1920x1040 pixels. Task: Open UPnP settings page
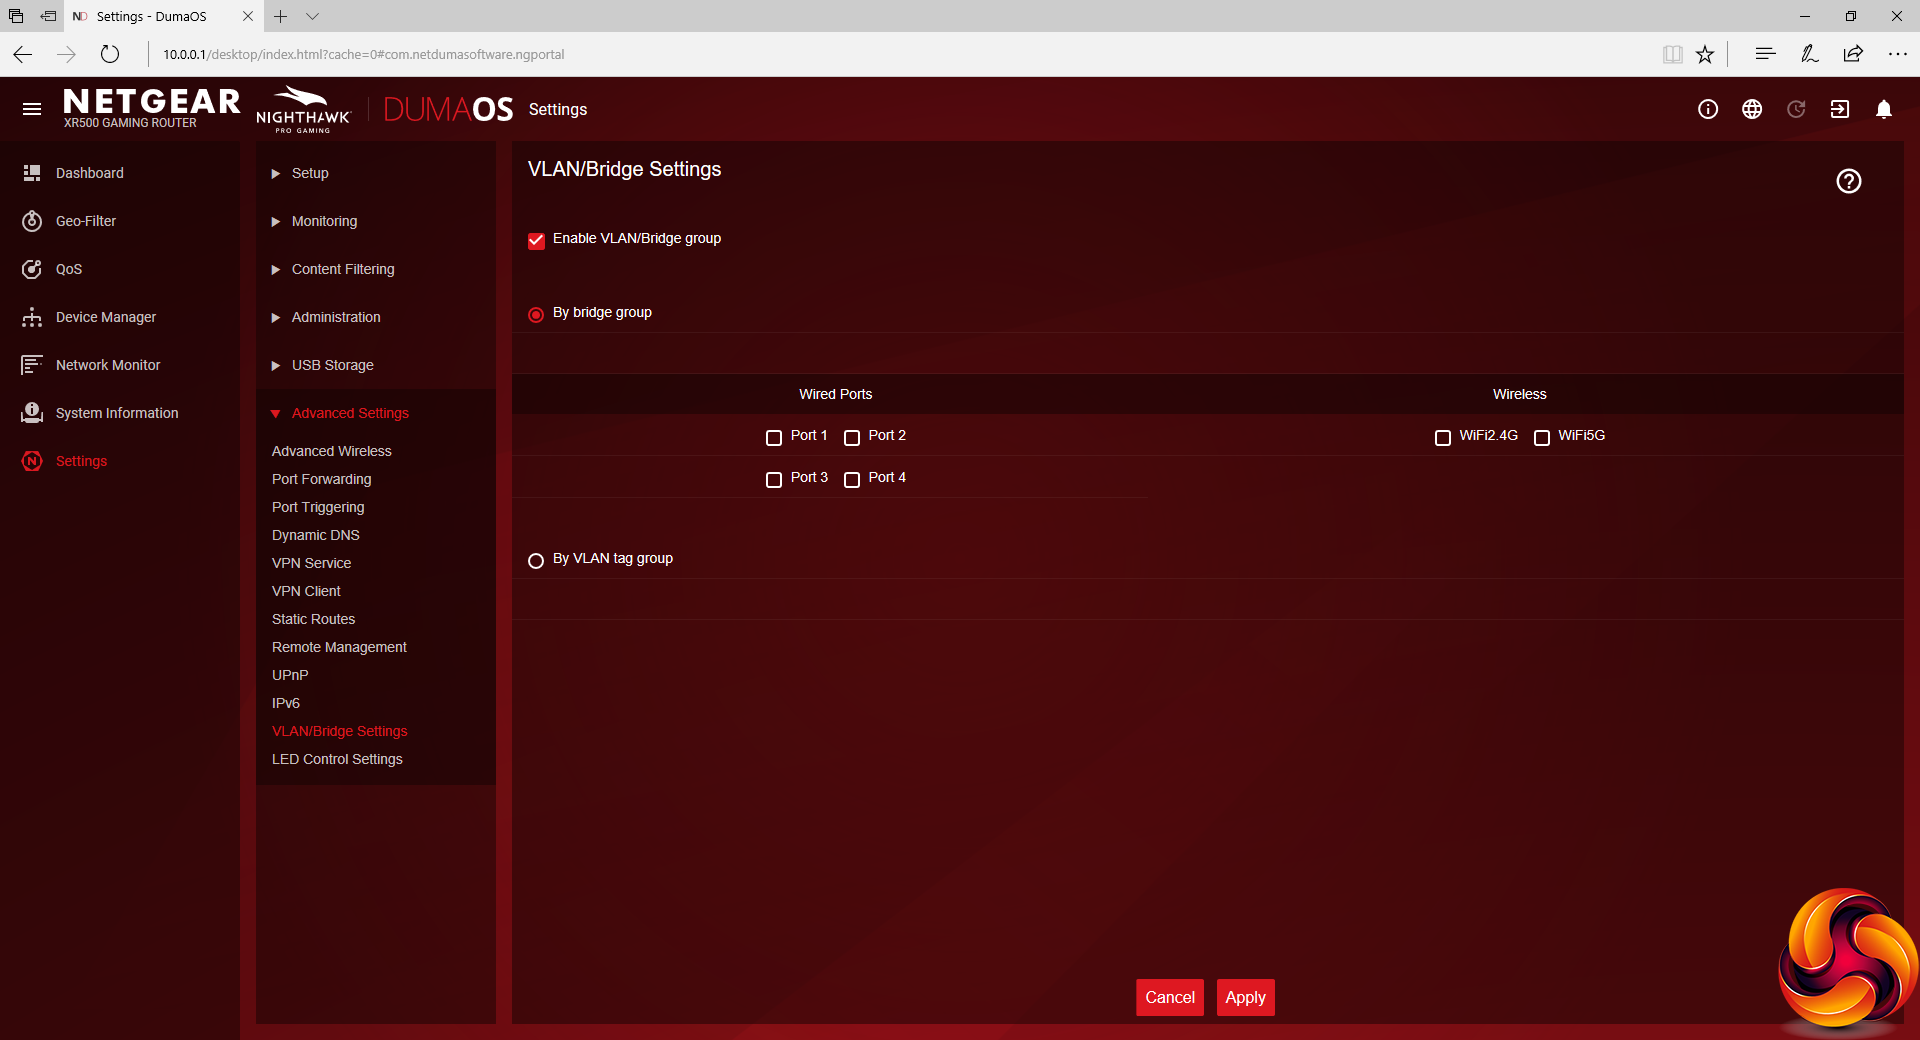pos(290,675)
